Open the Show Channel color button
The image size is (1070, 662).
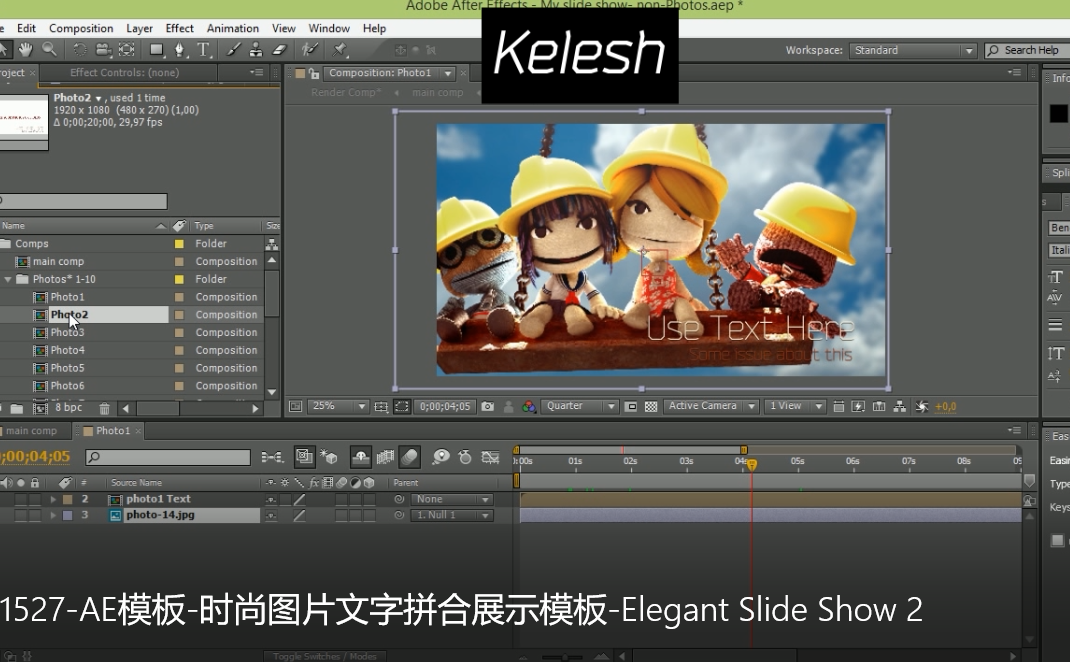(529, 406)
